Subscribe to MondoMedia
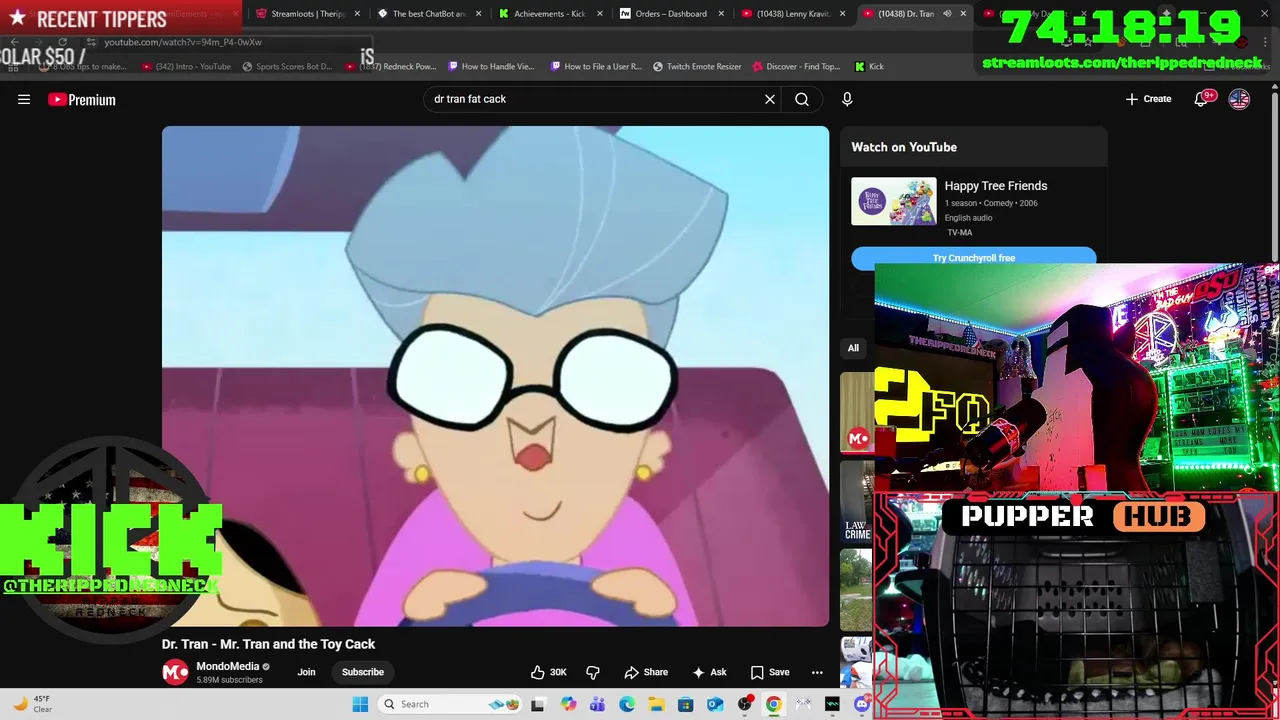This screenshot has width=1280, height=720. coord(363,672)
